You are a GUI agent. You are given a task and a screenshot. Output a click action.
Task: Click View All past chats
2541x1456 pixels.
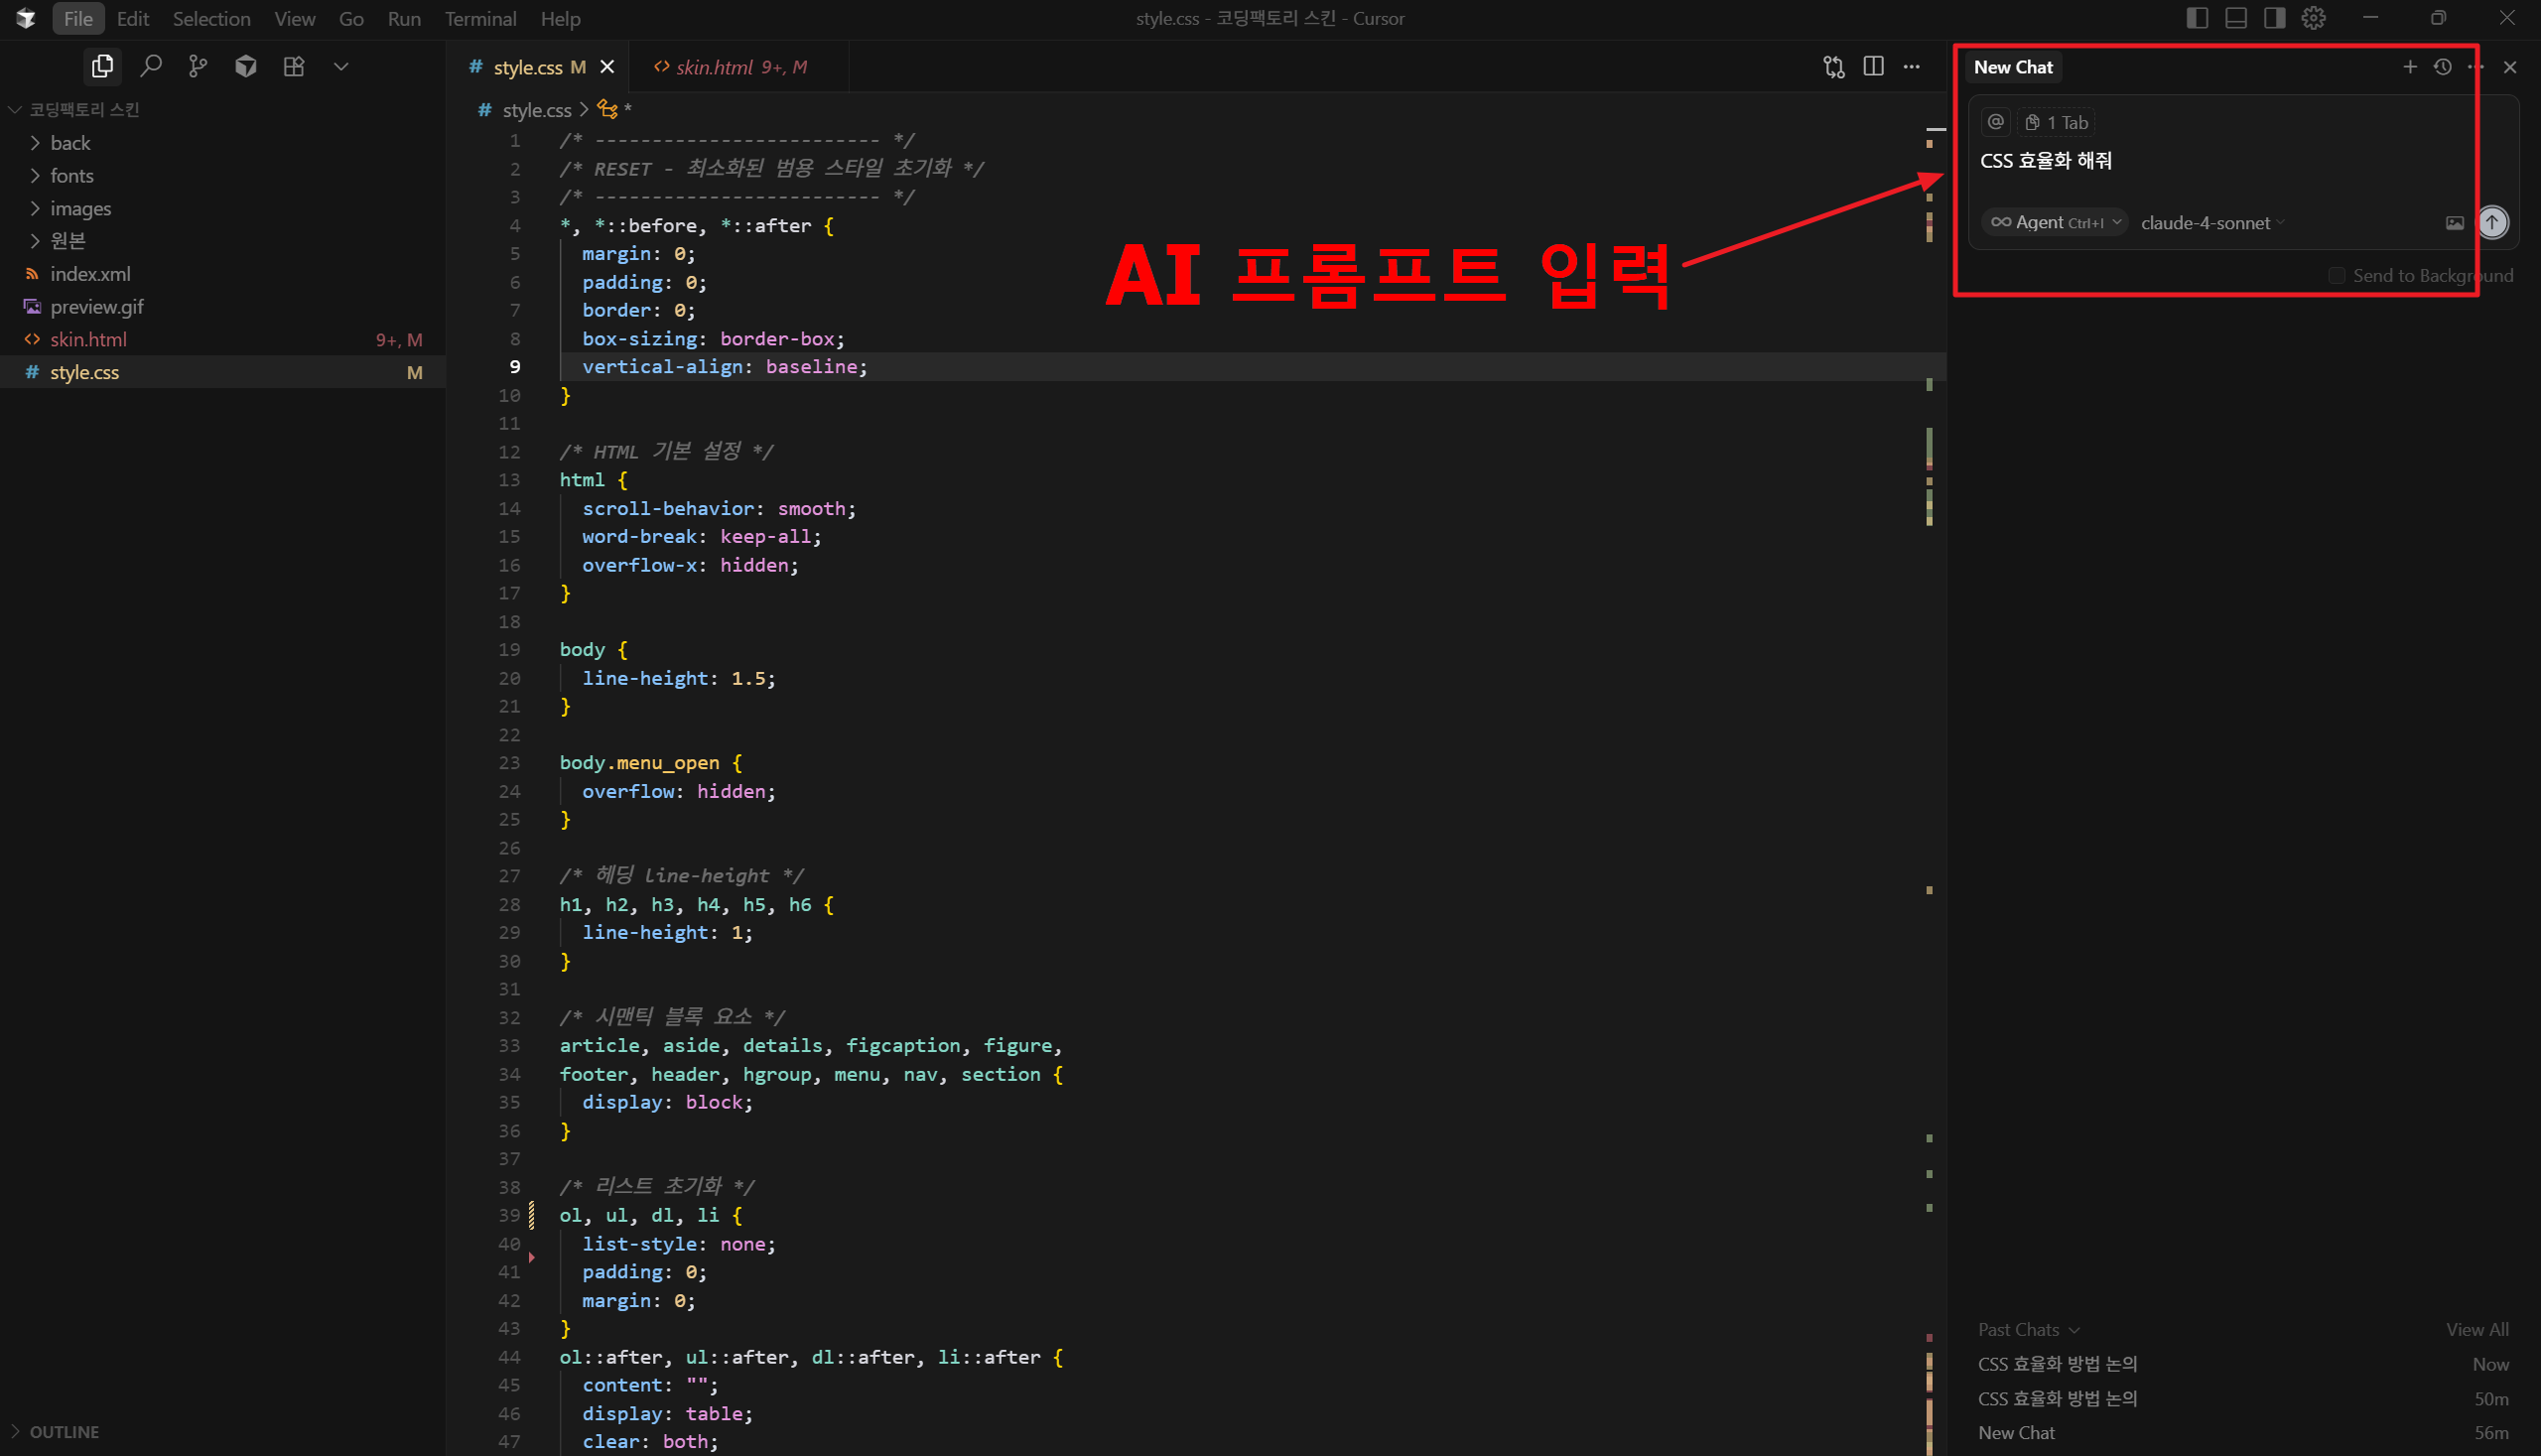pos(2476,1329)
